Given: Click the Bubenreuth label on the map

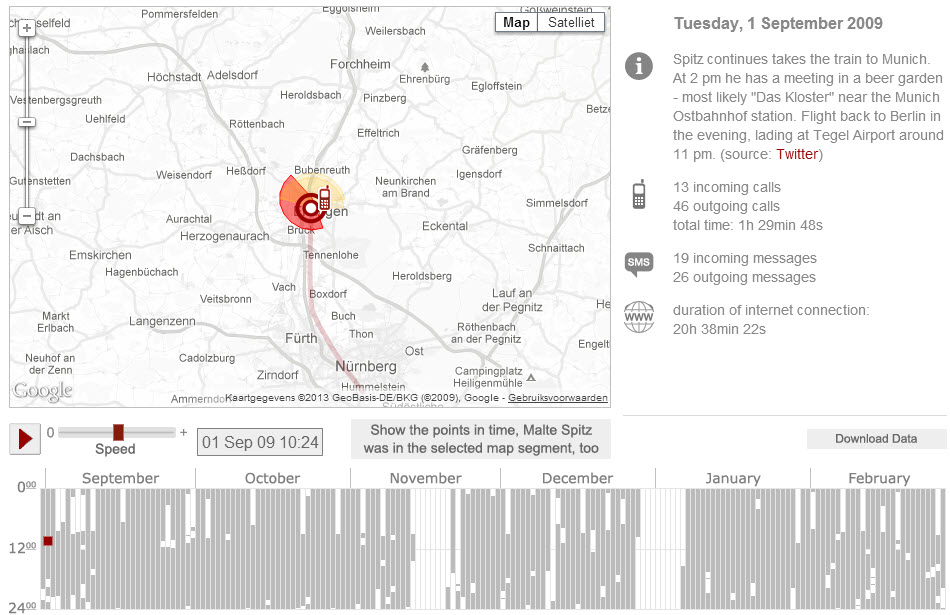Looking at the screenshot, I should [x=322, y=170].
